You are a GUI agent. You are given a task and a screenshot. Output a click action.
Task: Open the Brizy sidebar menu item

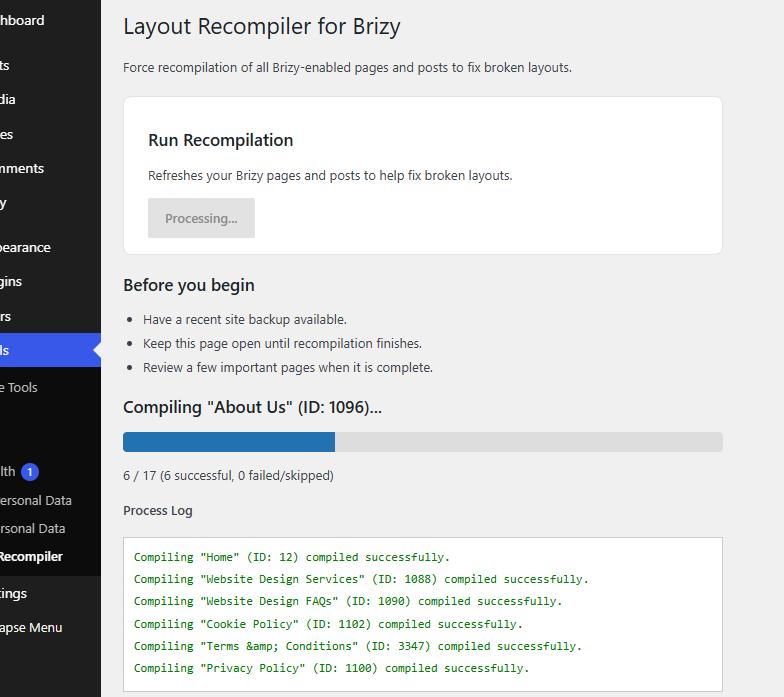coord(4,203)
